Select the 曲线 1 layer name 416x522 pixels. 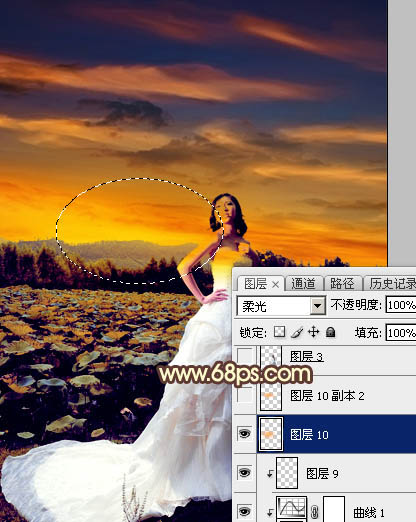pos(369,512)
